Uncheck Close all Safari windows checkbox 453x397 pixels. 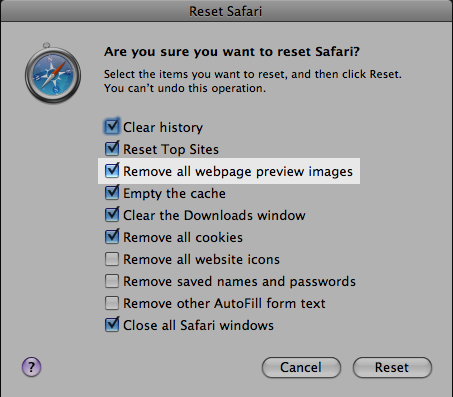click(x=112, y=325)
